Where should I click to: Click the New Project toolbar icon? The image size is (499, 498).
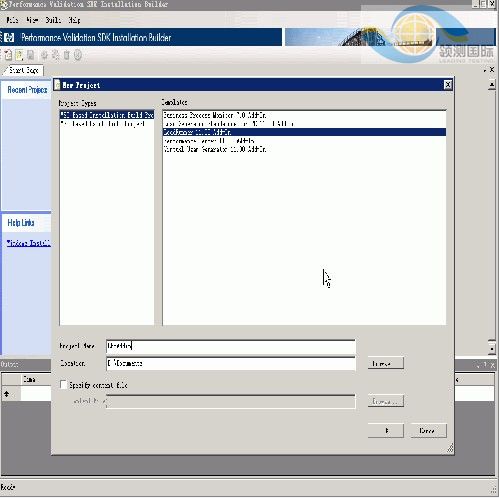(x=8, y=55)
